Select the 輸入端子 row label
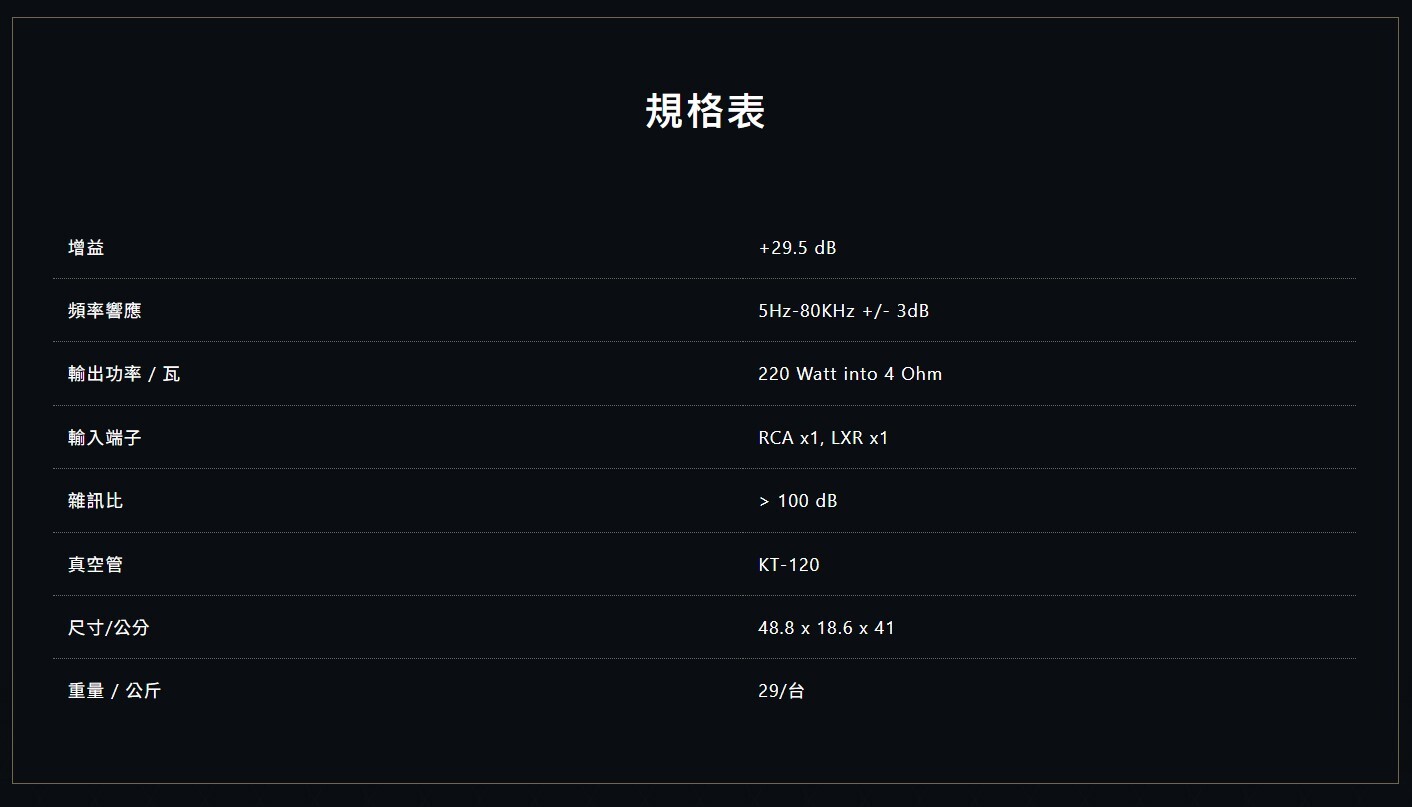This screenshot has width=1412, height=807. tap(104, 438)
